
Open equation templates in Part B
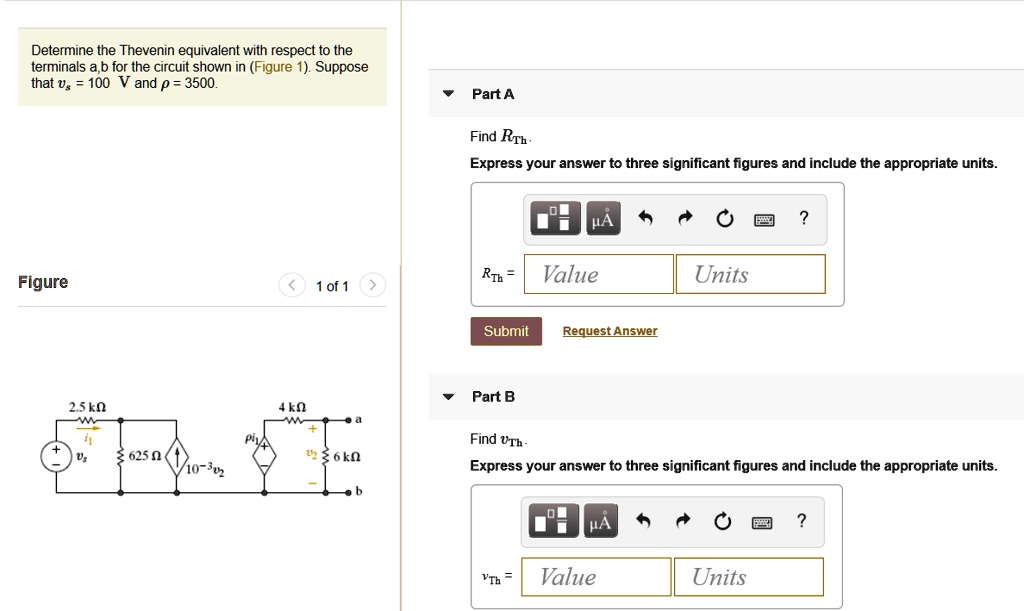click(554, 521)
